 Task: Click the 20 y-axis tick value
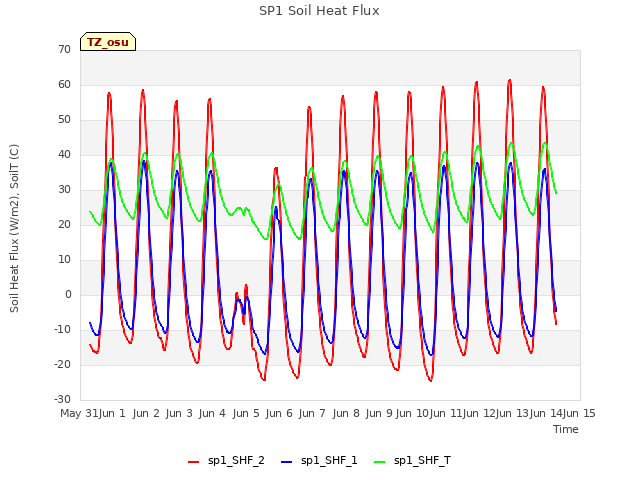pos(64,224)
